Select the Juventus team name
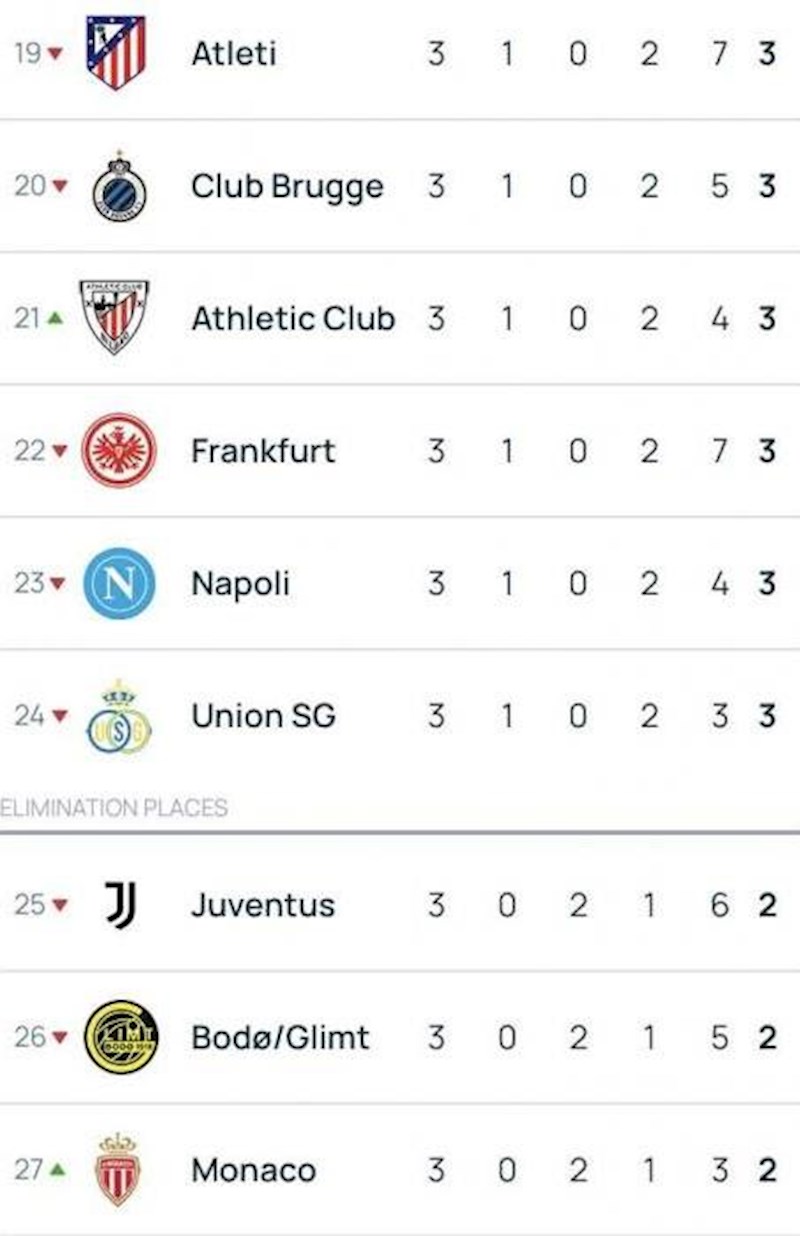Image resolution: width=800 pixels, height=1236 pixels. coord(262,905)
